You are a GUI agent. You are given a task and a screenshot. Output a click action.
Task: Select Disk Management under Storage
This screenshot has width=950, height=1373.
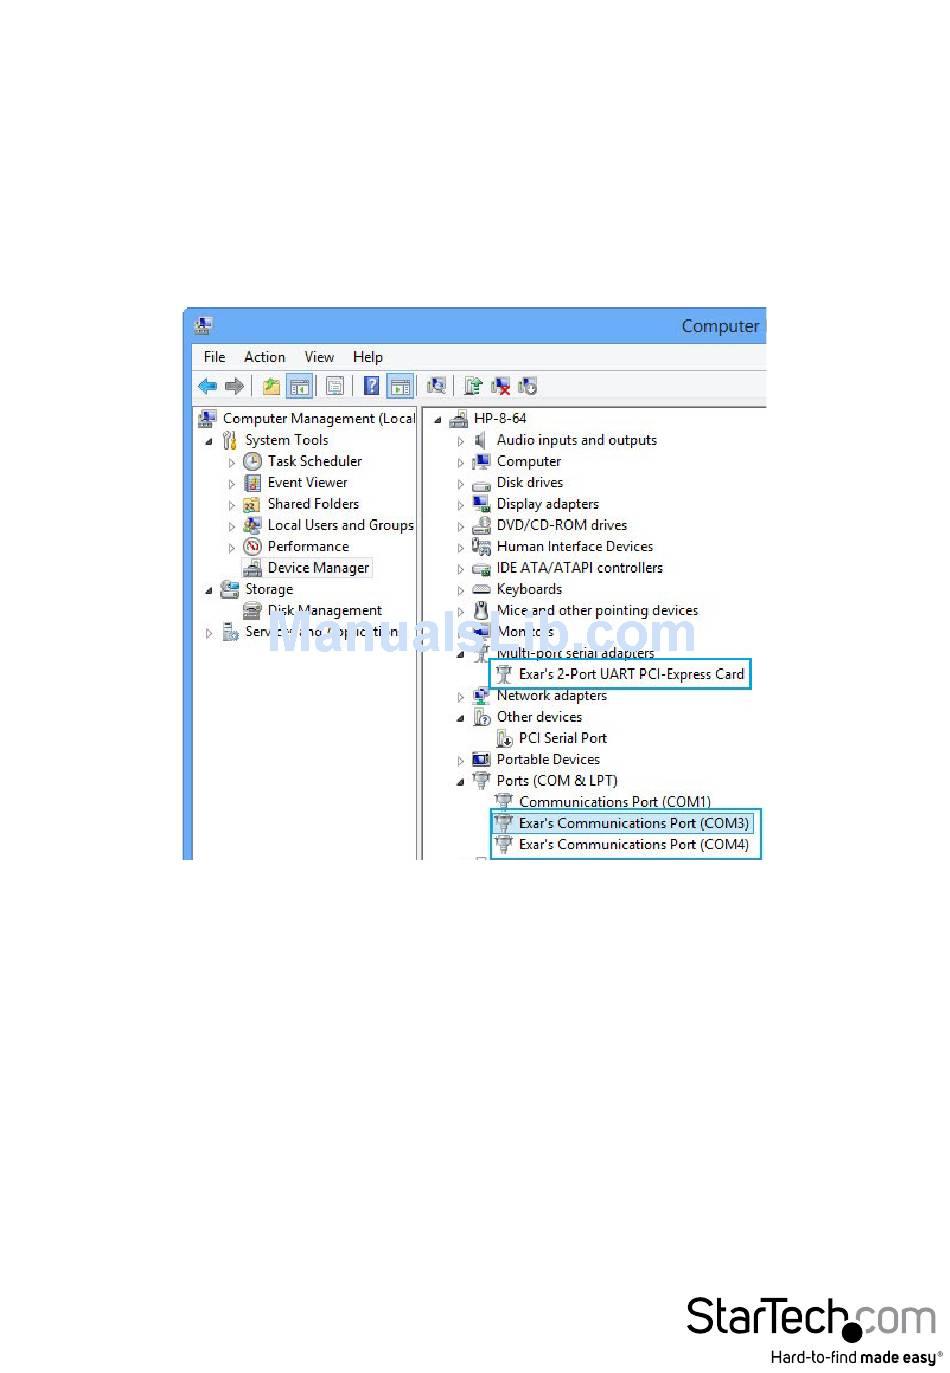324,610
